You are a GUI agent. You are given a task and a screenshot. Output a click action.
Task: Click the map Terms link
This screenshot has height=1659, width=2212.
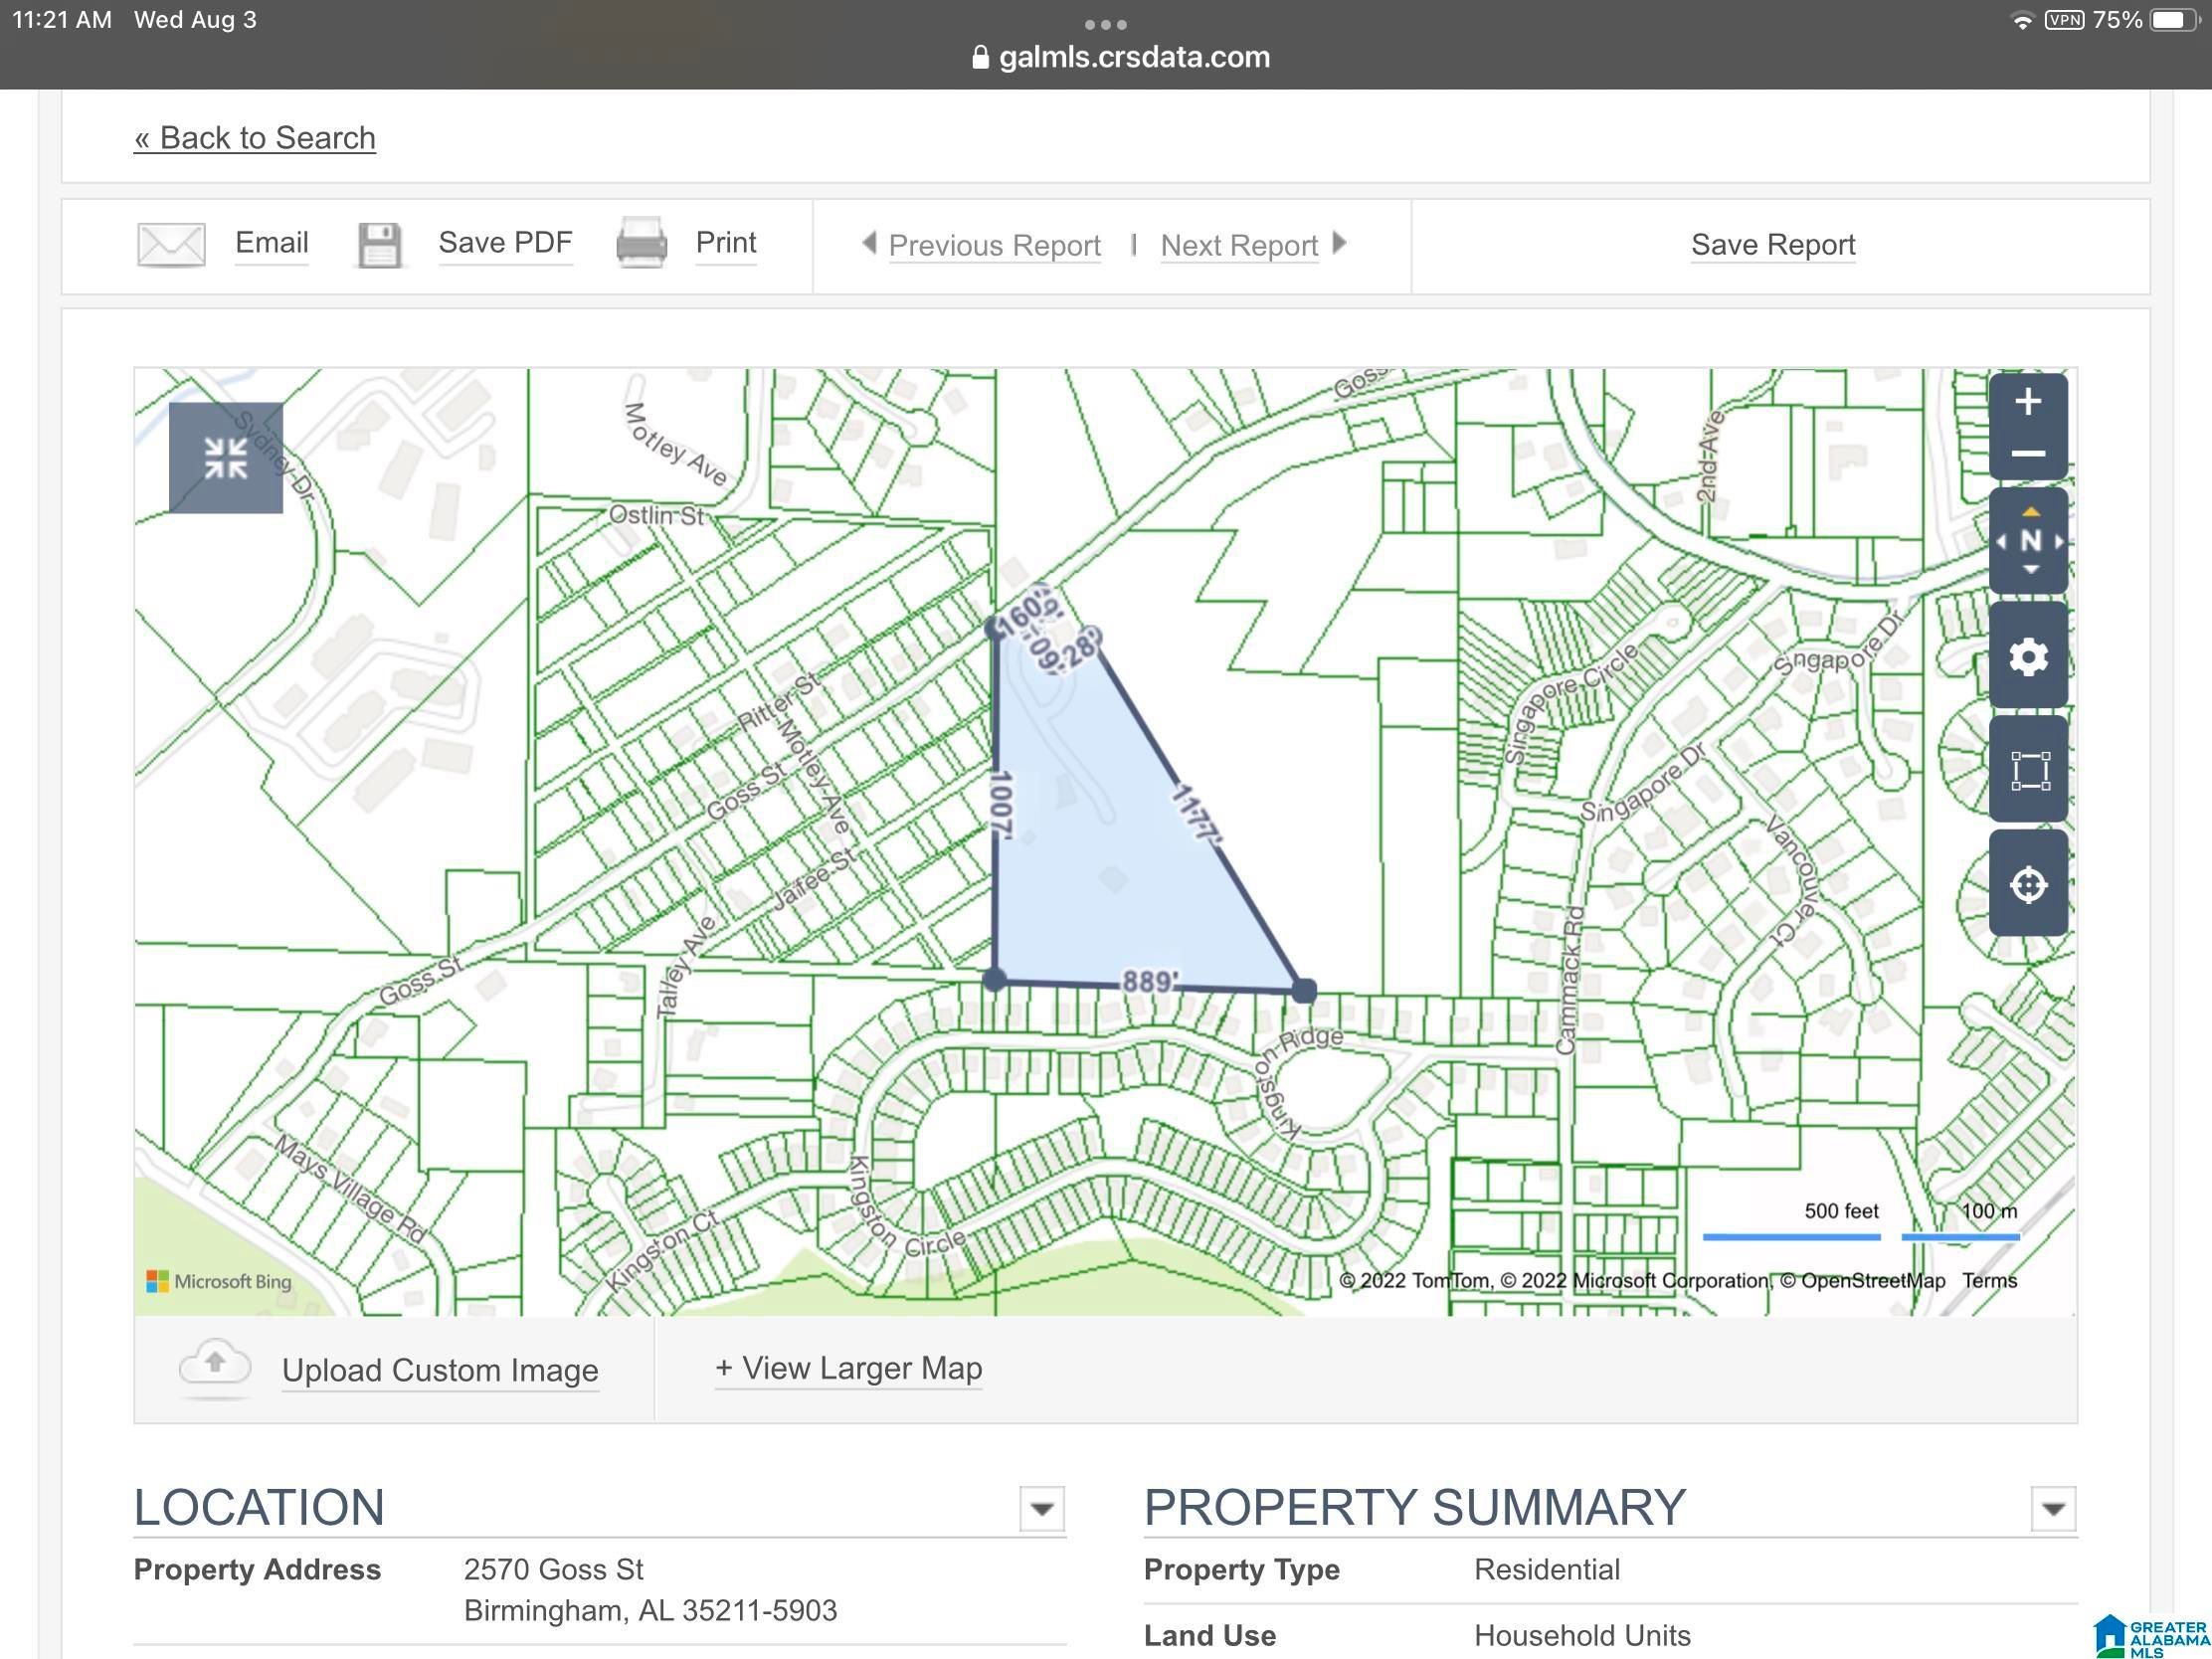(1989, 1280)
